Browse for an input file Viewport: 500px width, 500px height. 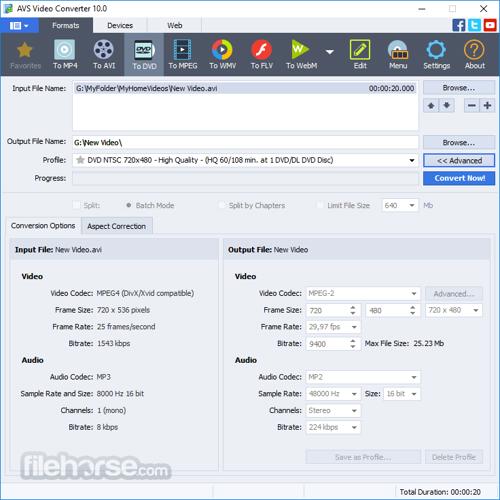pos(459,88)
